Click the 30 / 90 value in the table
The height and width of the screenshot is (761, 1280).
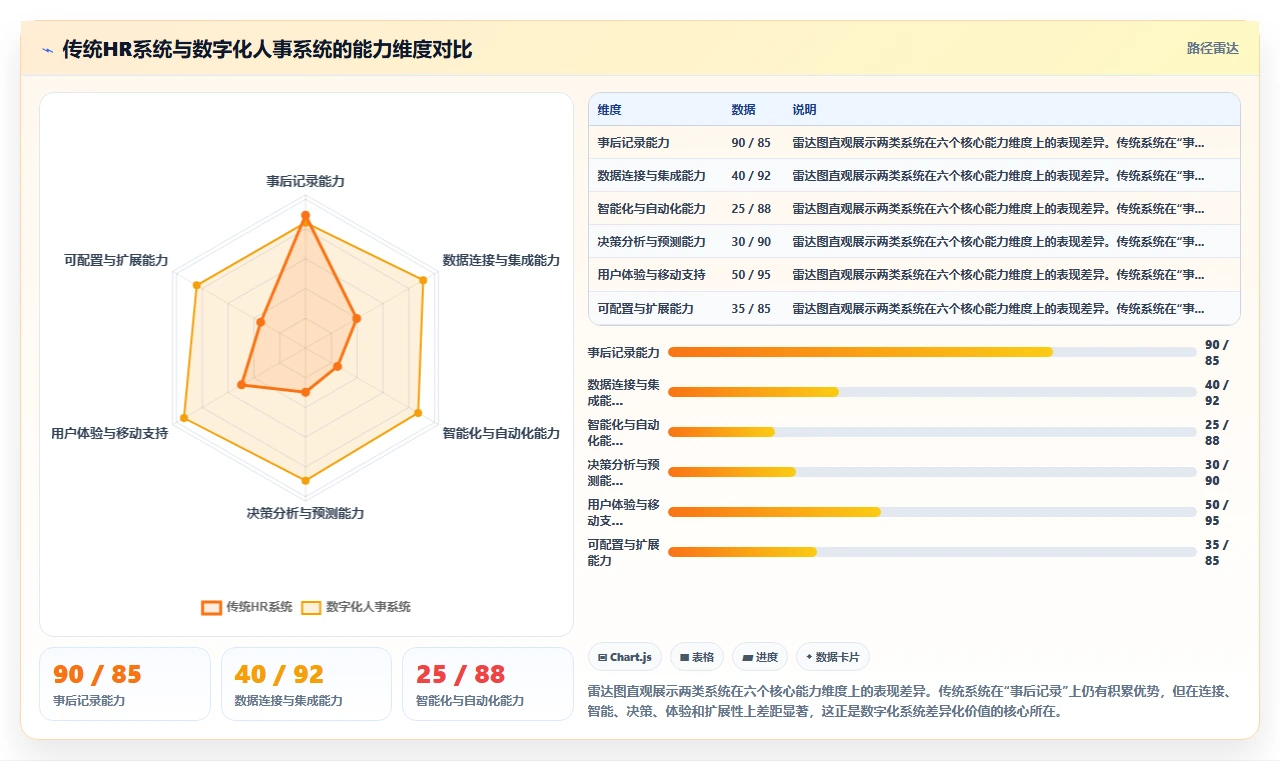751,242
